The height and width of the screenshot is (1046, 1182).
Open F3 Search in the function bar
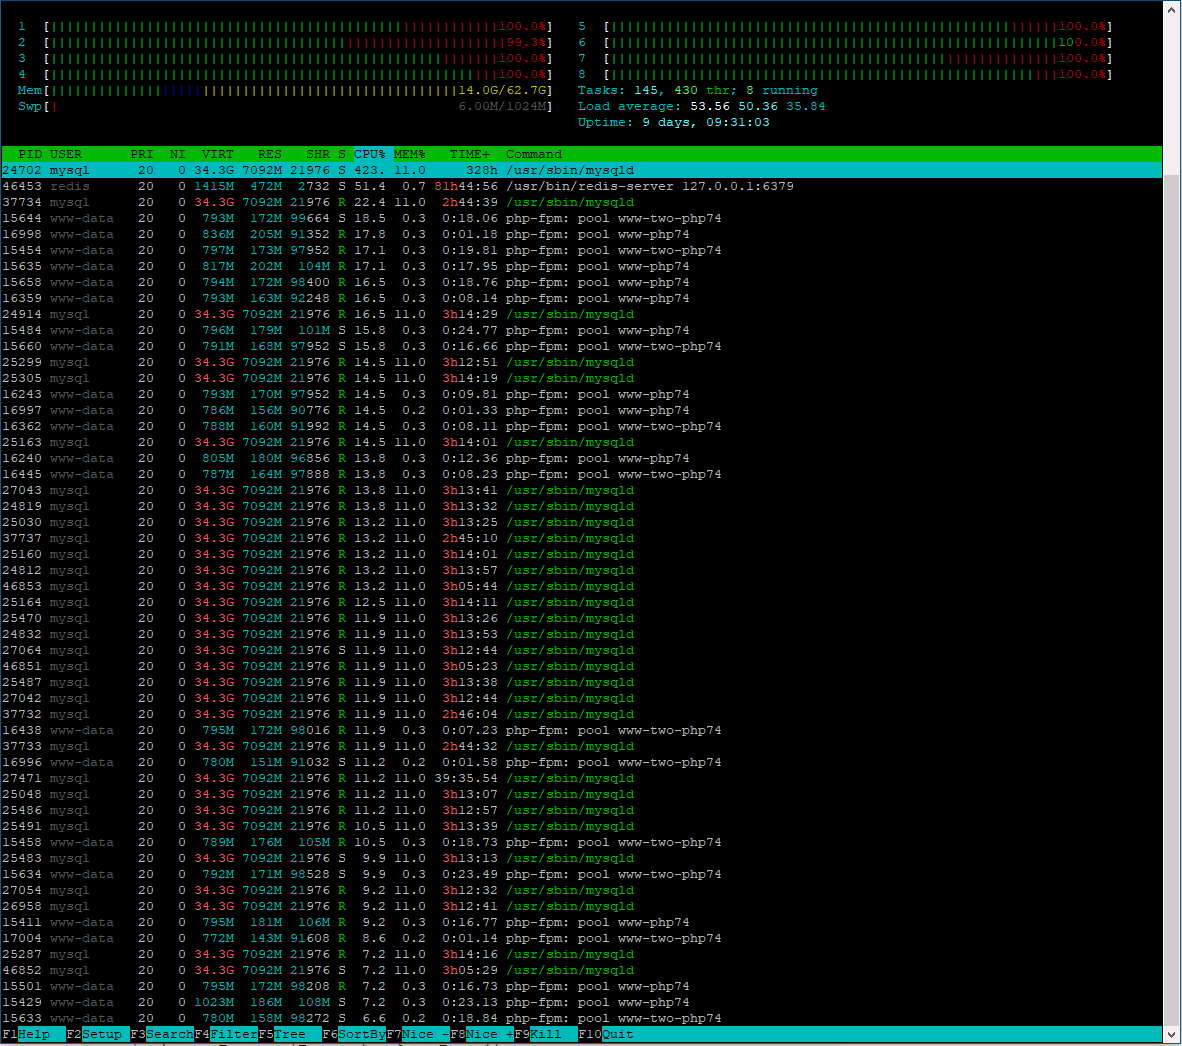pyautogui.click(x=161, y=1034)
